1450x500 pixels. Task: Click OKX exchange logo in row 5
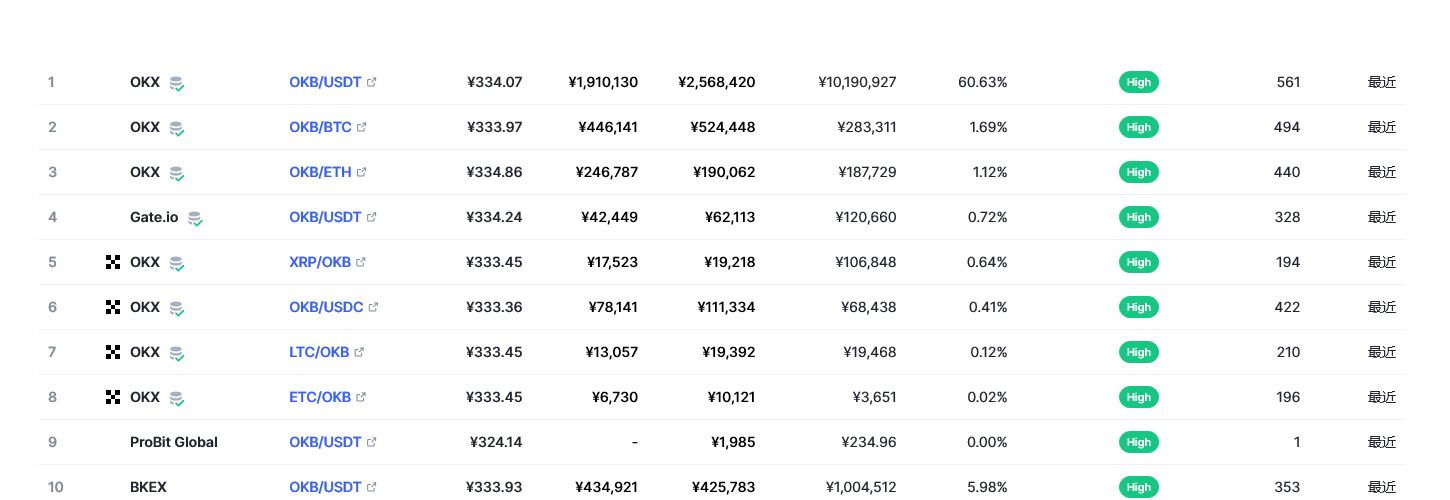113,262
